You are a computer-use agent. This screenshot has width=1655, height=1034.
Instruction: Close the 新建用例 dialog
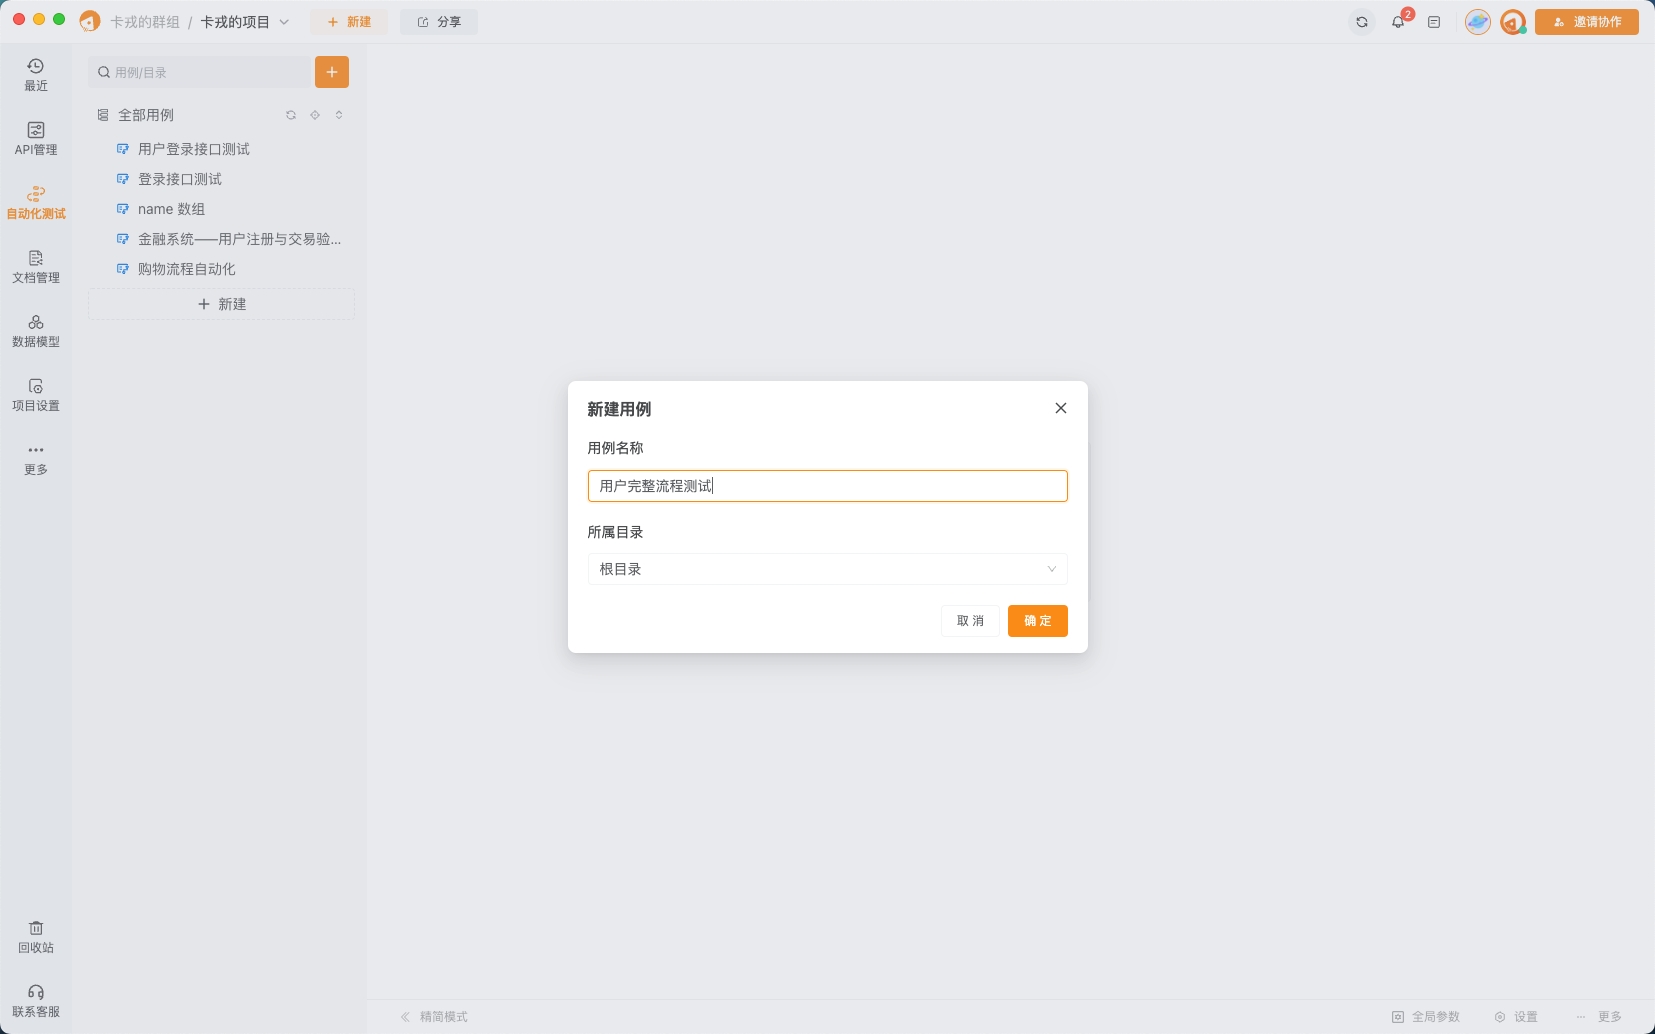[1061, 408]
